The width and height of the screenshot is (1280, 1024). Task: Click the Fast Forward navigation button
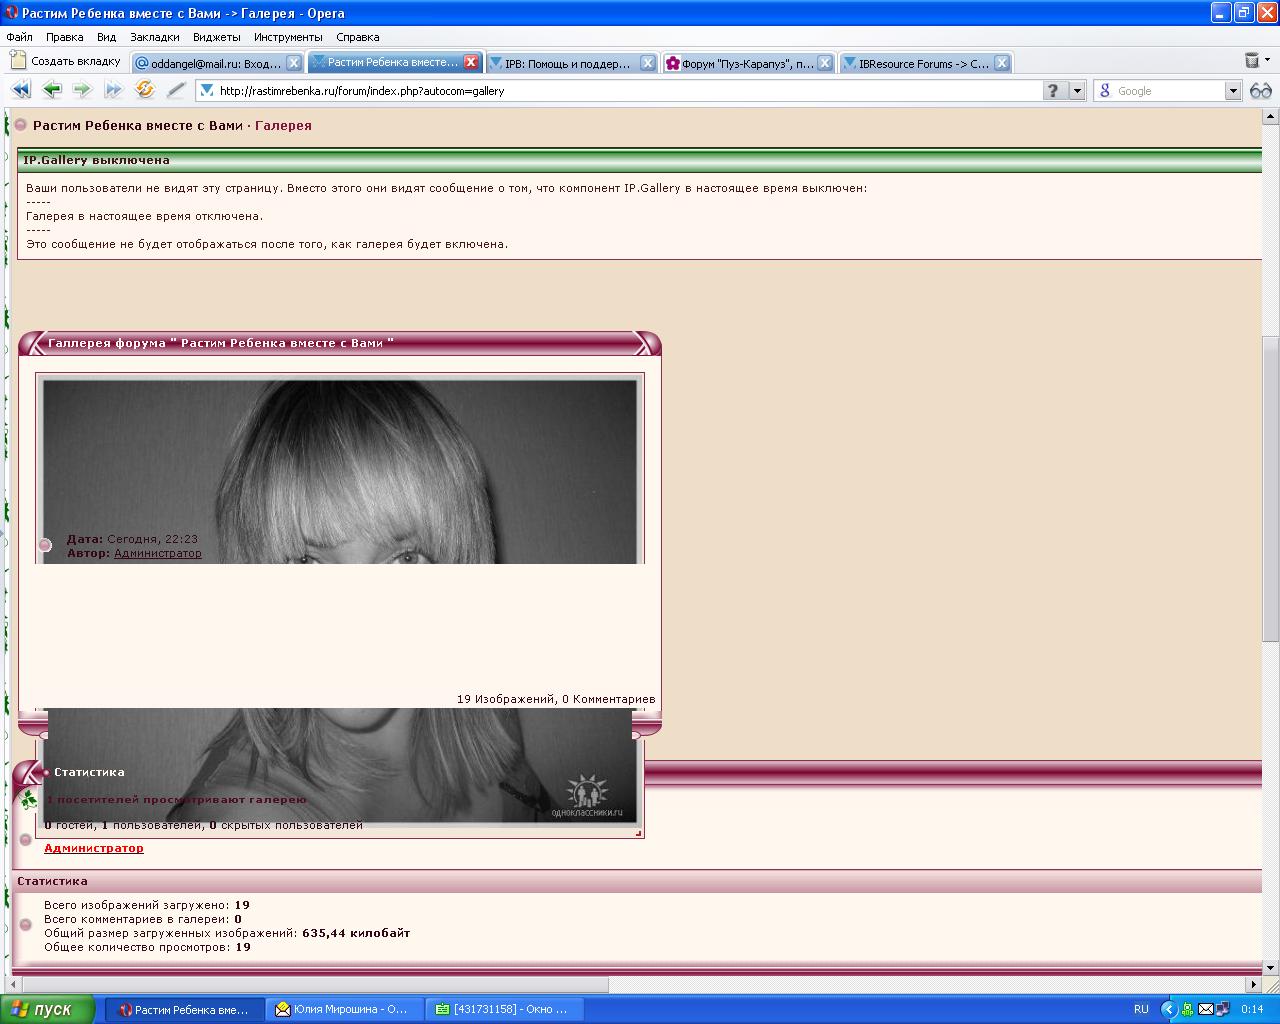click(113, 90)
